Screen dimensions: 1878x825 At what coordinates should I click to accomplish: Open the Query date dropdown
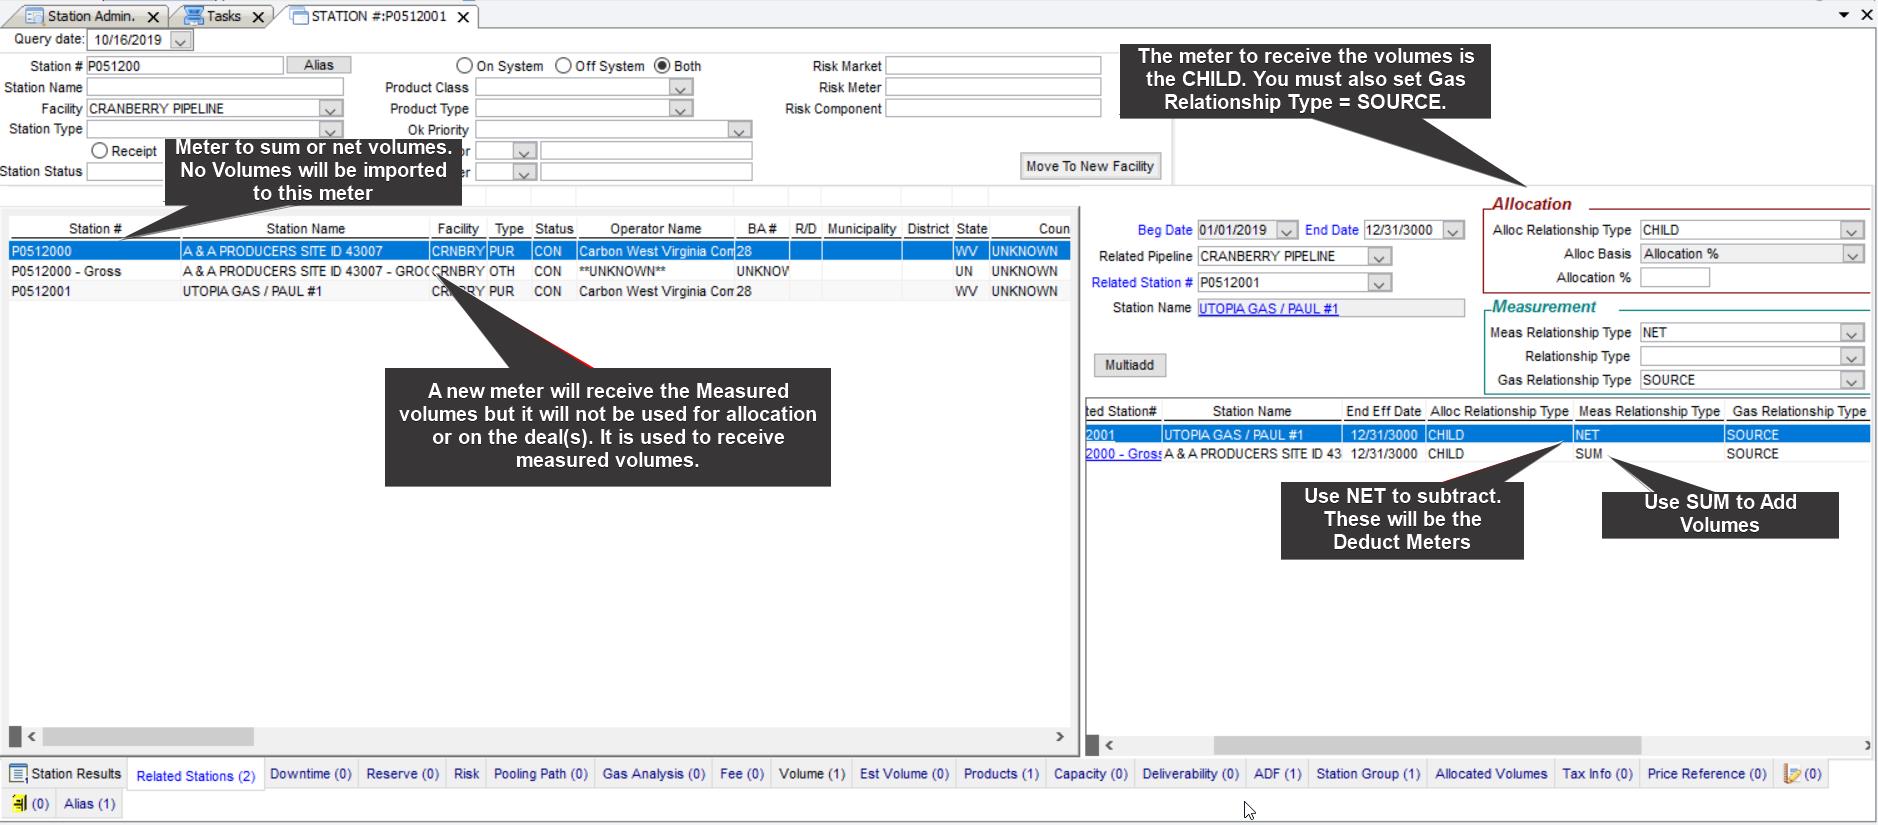click(x=180, y=41)
